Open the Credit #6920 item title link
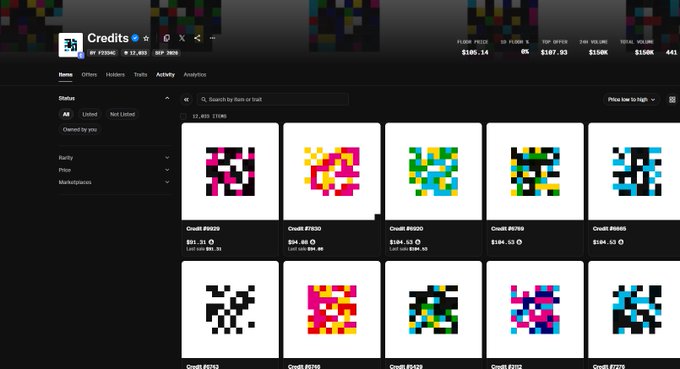The height and width of the screenshot is (369, 680). [x=406, y=229]
